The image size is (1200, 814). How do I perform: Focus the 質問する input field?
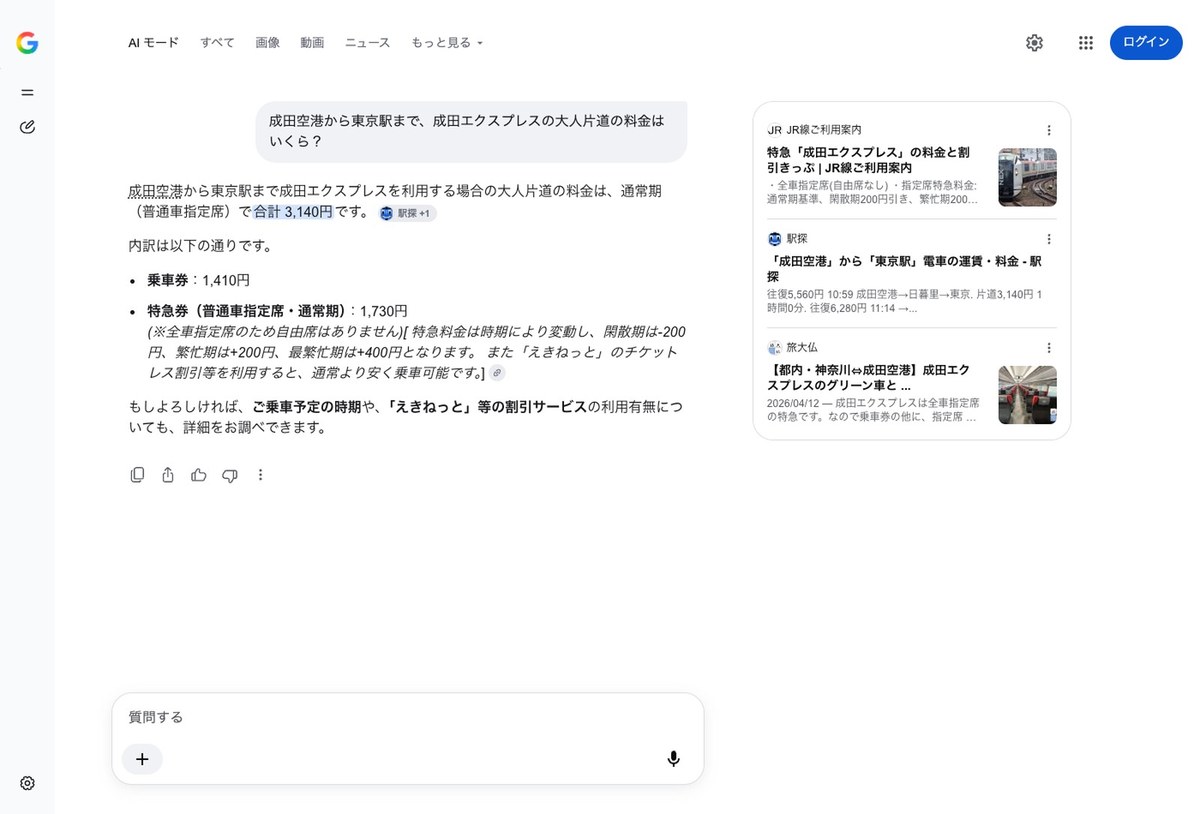[408, 717]
